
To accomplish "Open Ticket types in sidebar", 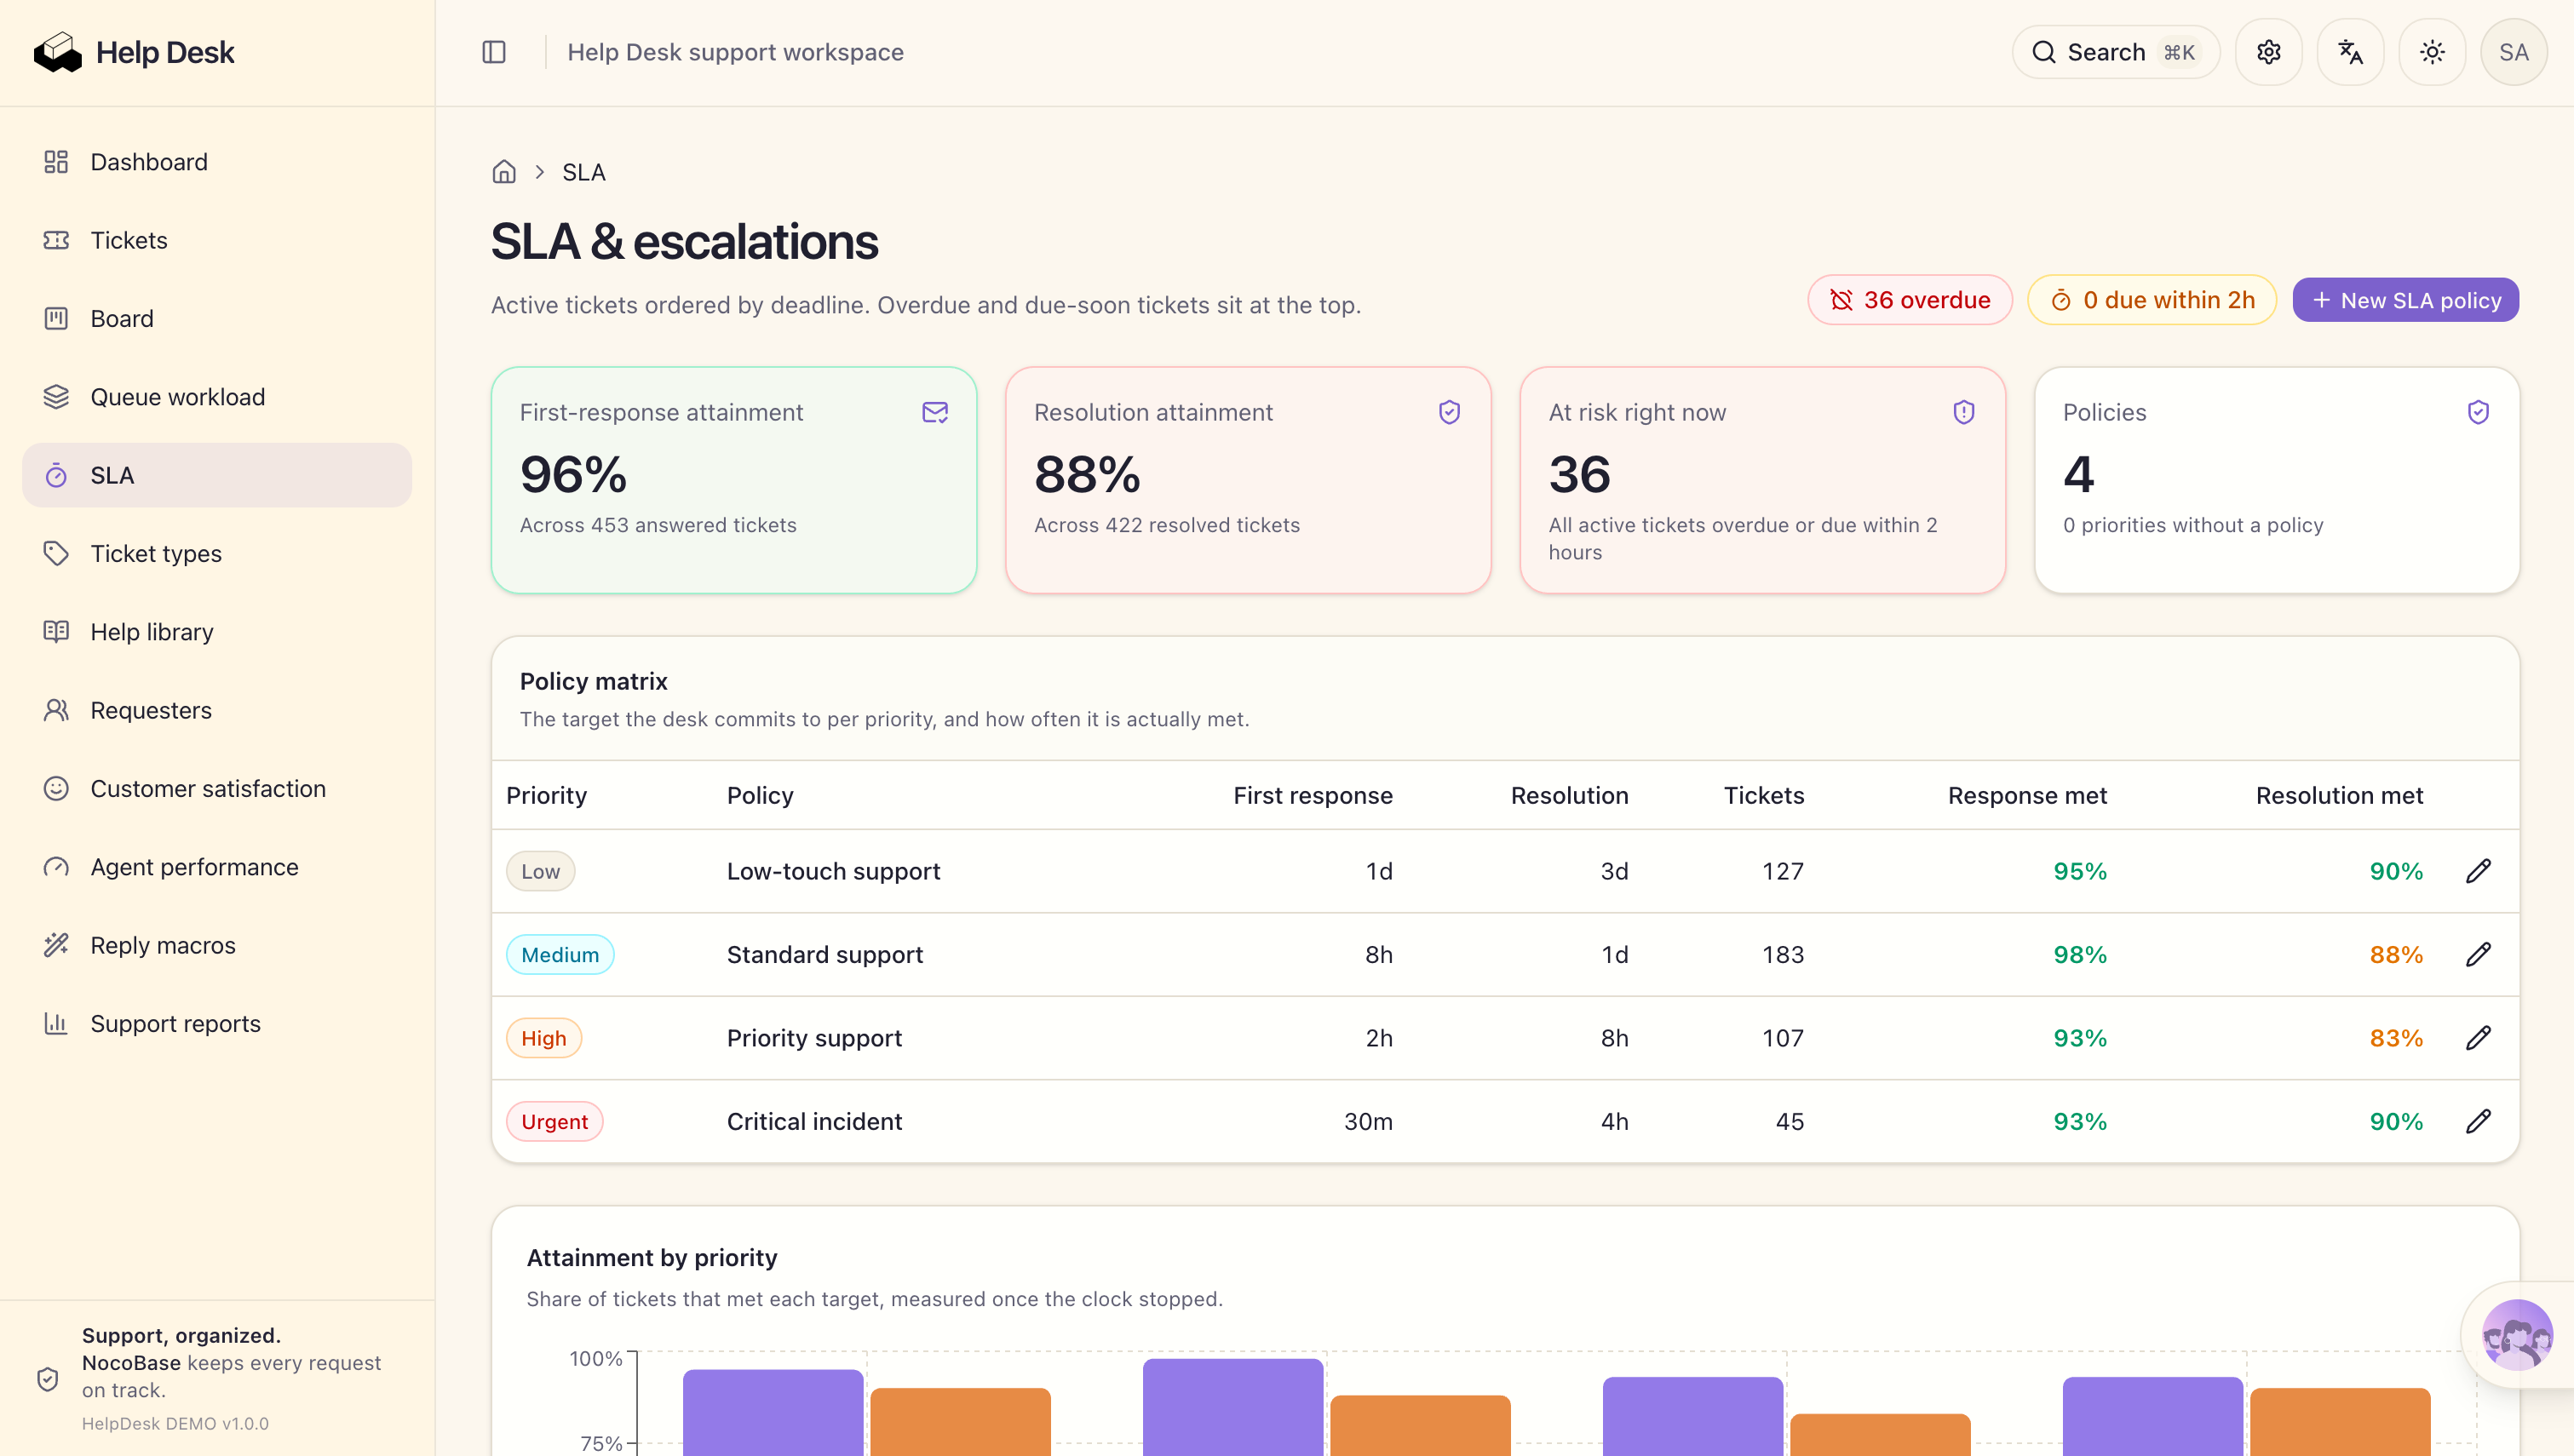I will click(217, 553).
